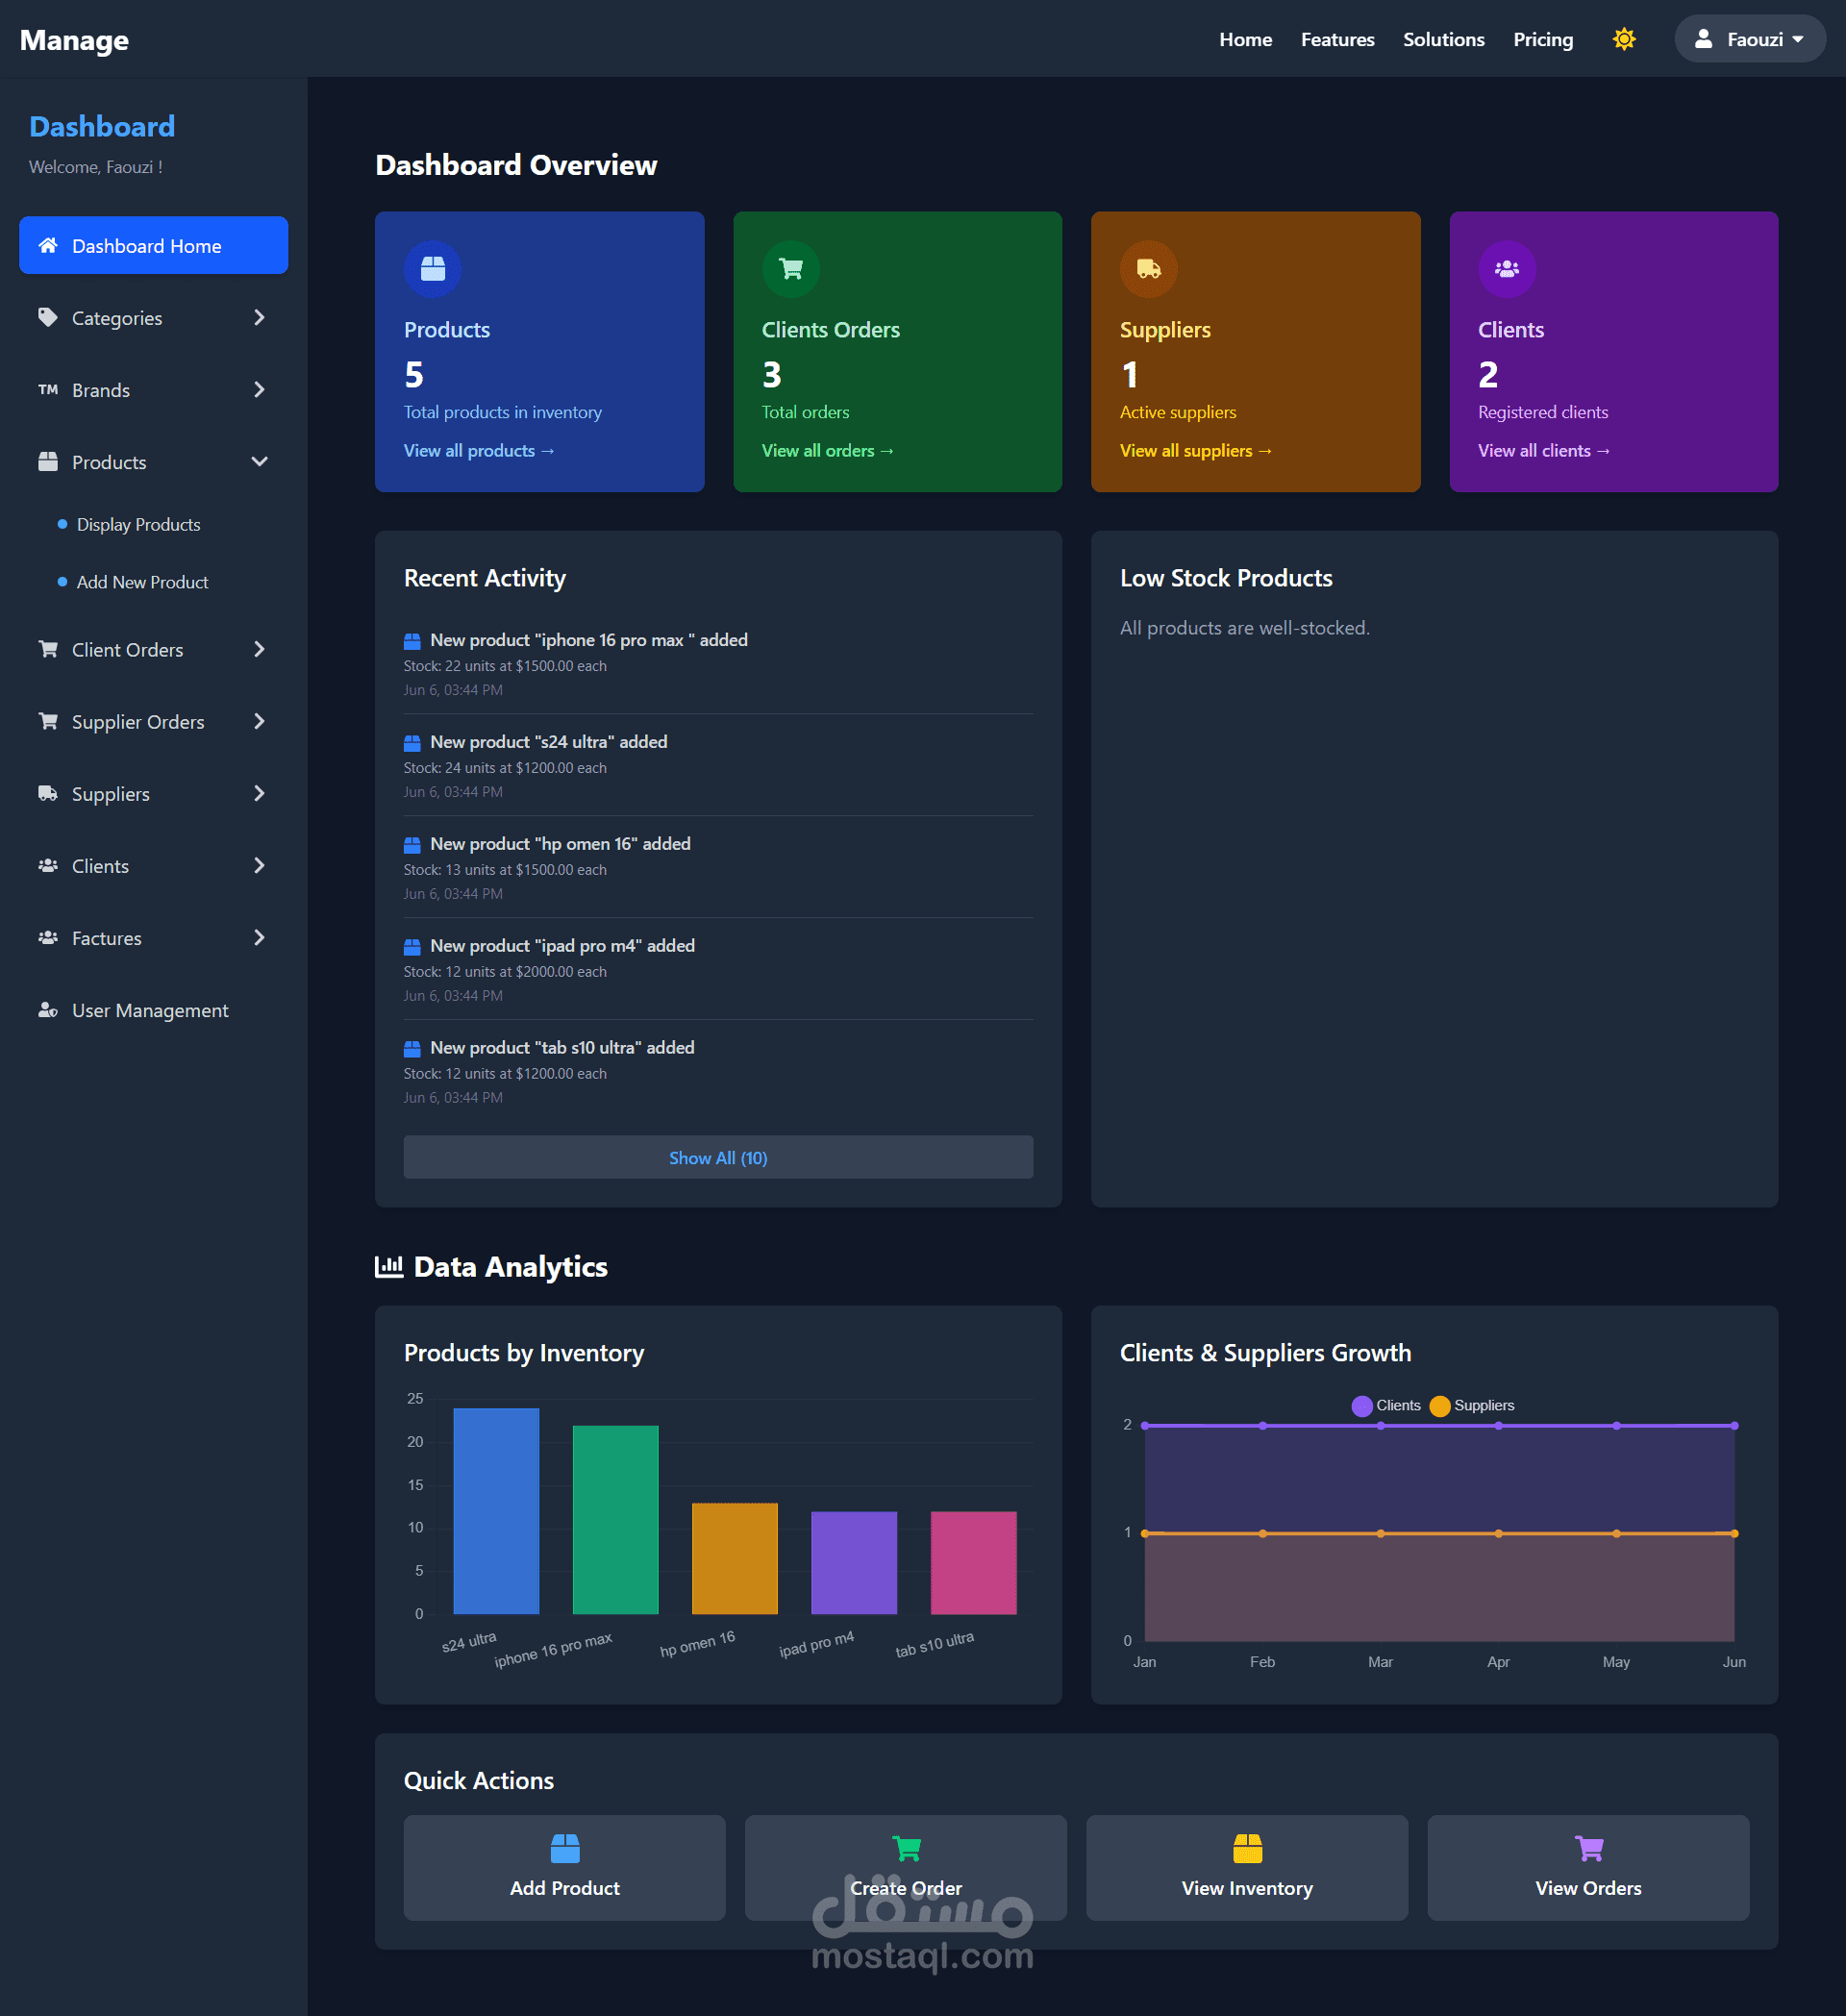1846x2016 pixels.
Task: Select Add New Product in the sidebar
Action: tap(142, 581)
